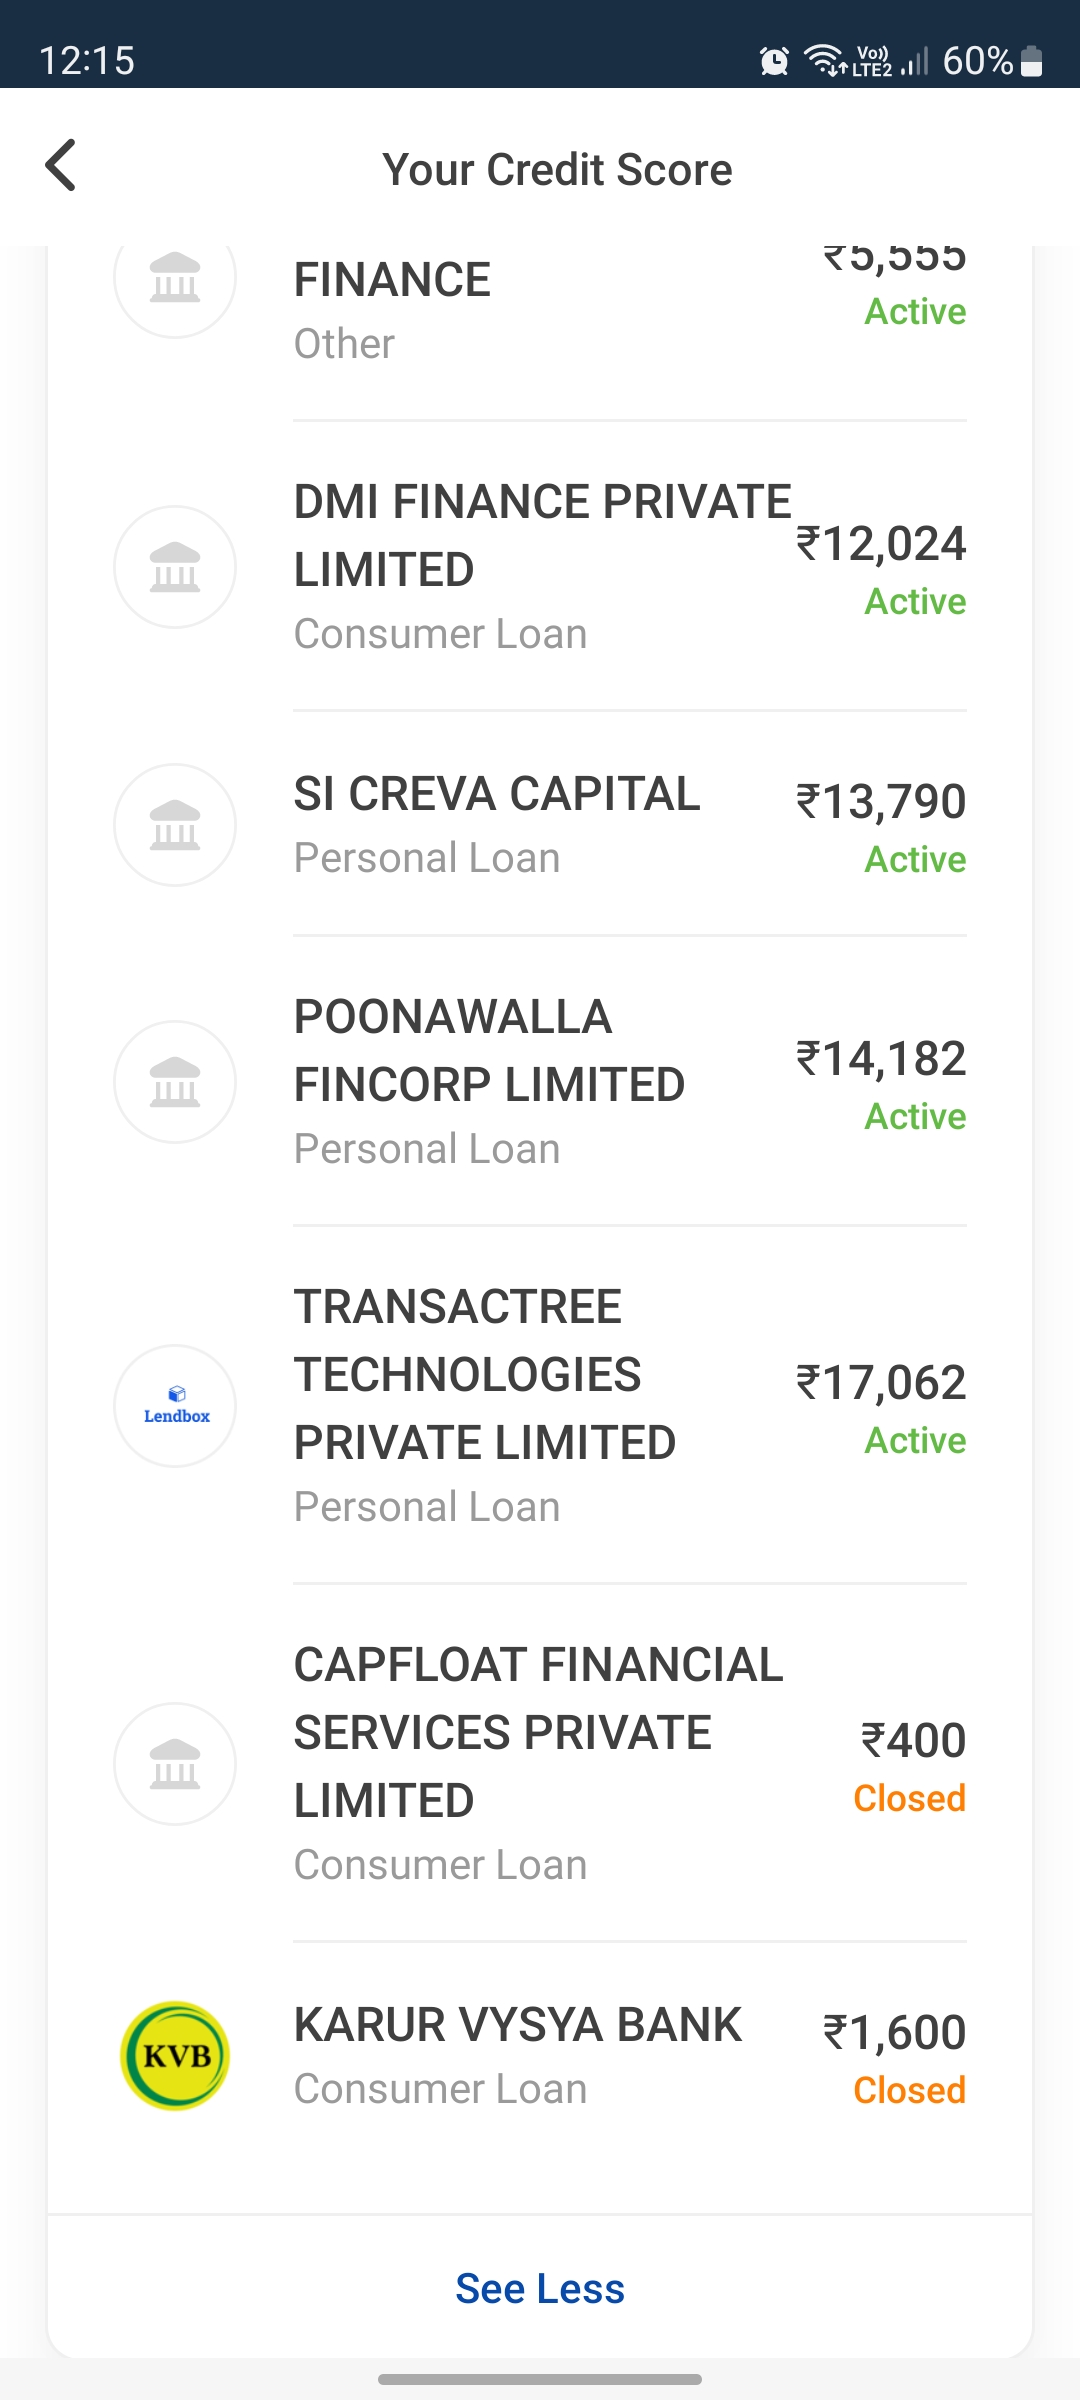Viewport: 1080px width, 2400px height.
Task: Tap bank icon beside Capfloat Financial
Action: [x=175, y=1764]
